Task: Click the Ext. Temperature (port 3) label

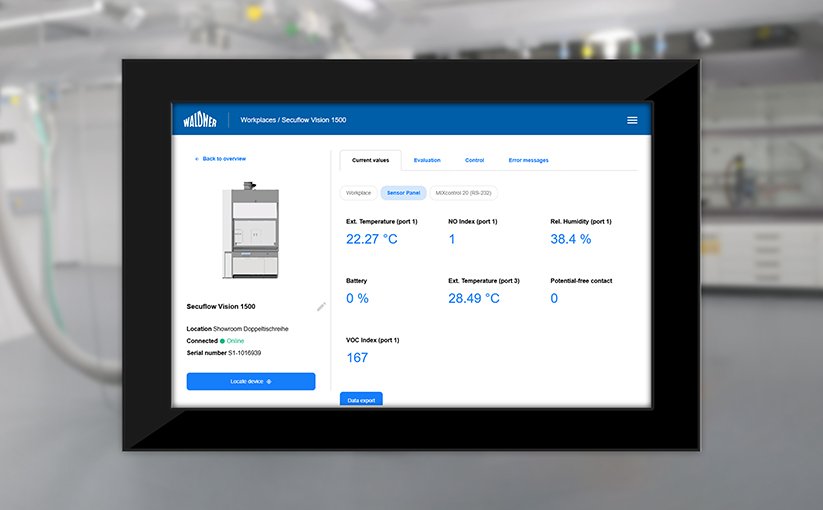Action: coord(484,281)
